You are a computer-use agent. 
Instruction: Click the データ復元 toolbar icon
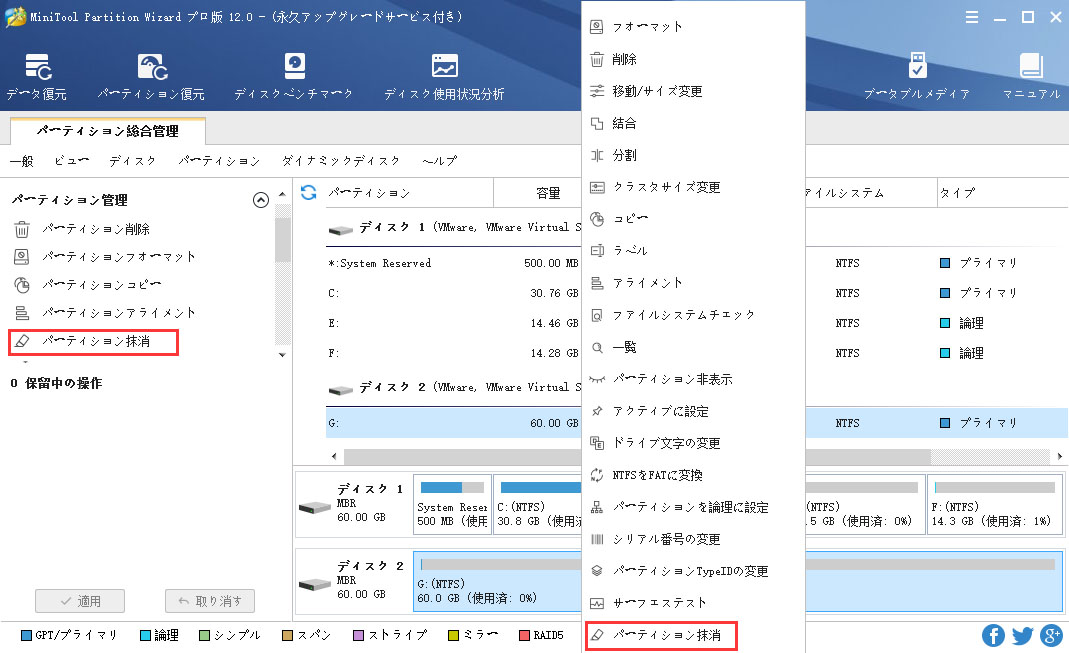pyautogui.click(x=37, y=68)
